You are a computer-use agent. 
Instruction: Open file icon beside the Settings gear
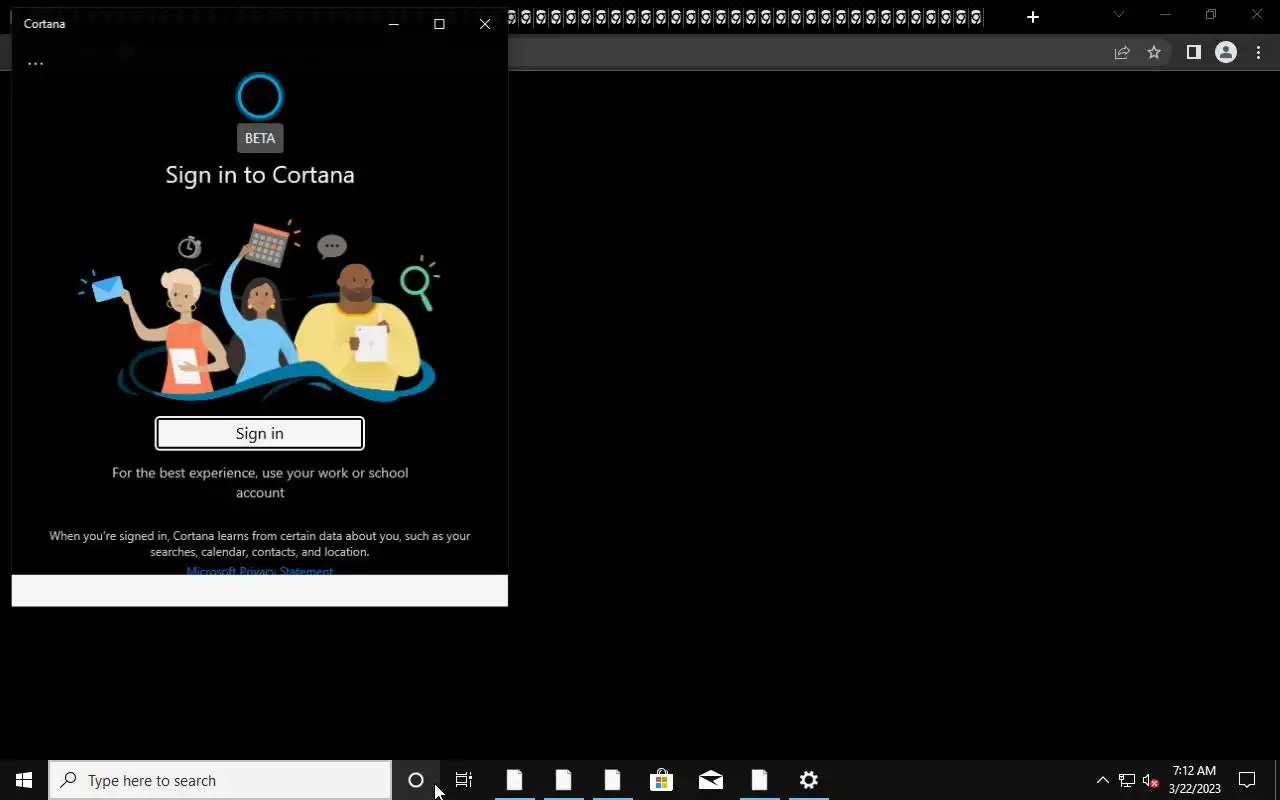(x=760, y=780)
